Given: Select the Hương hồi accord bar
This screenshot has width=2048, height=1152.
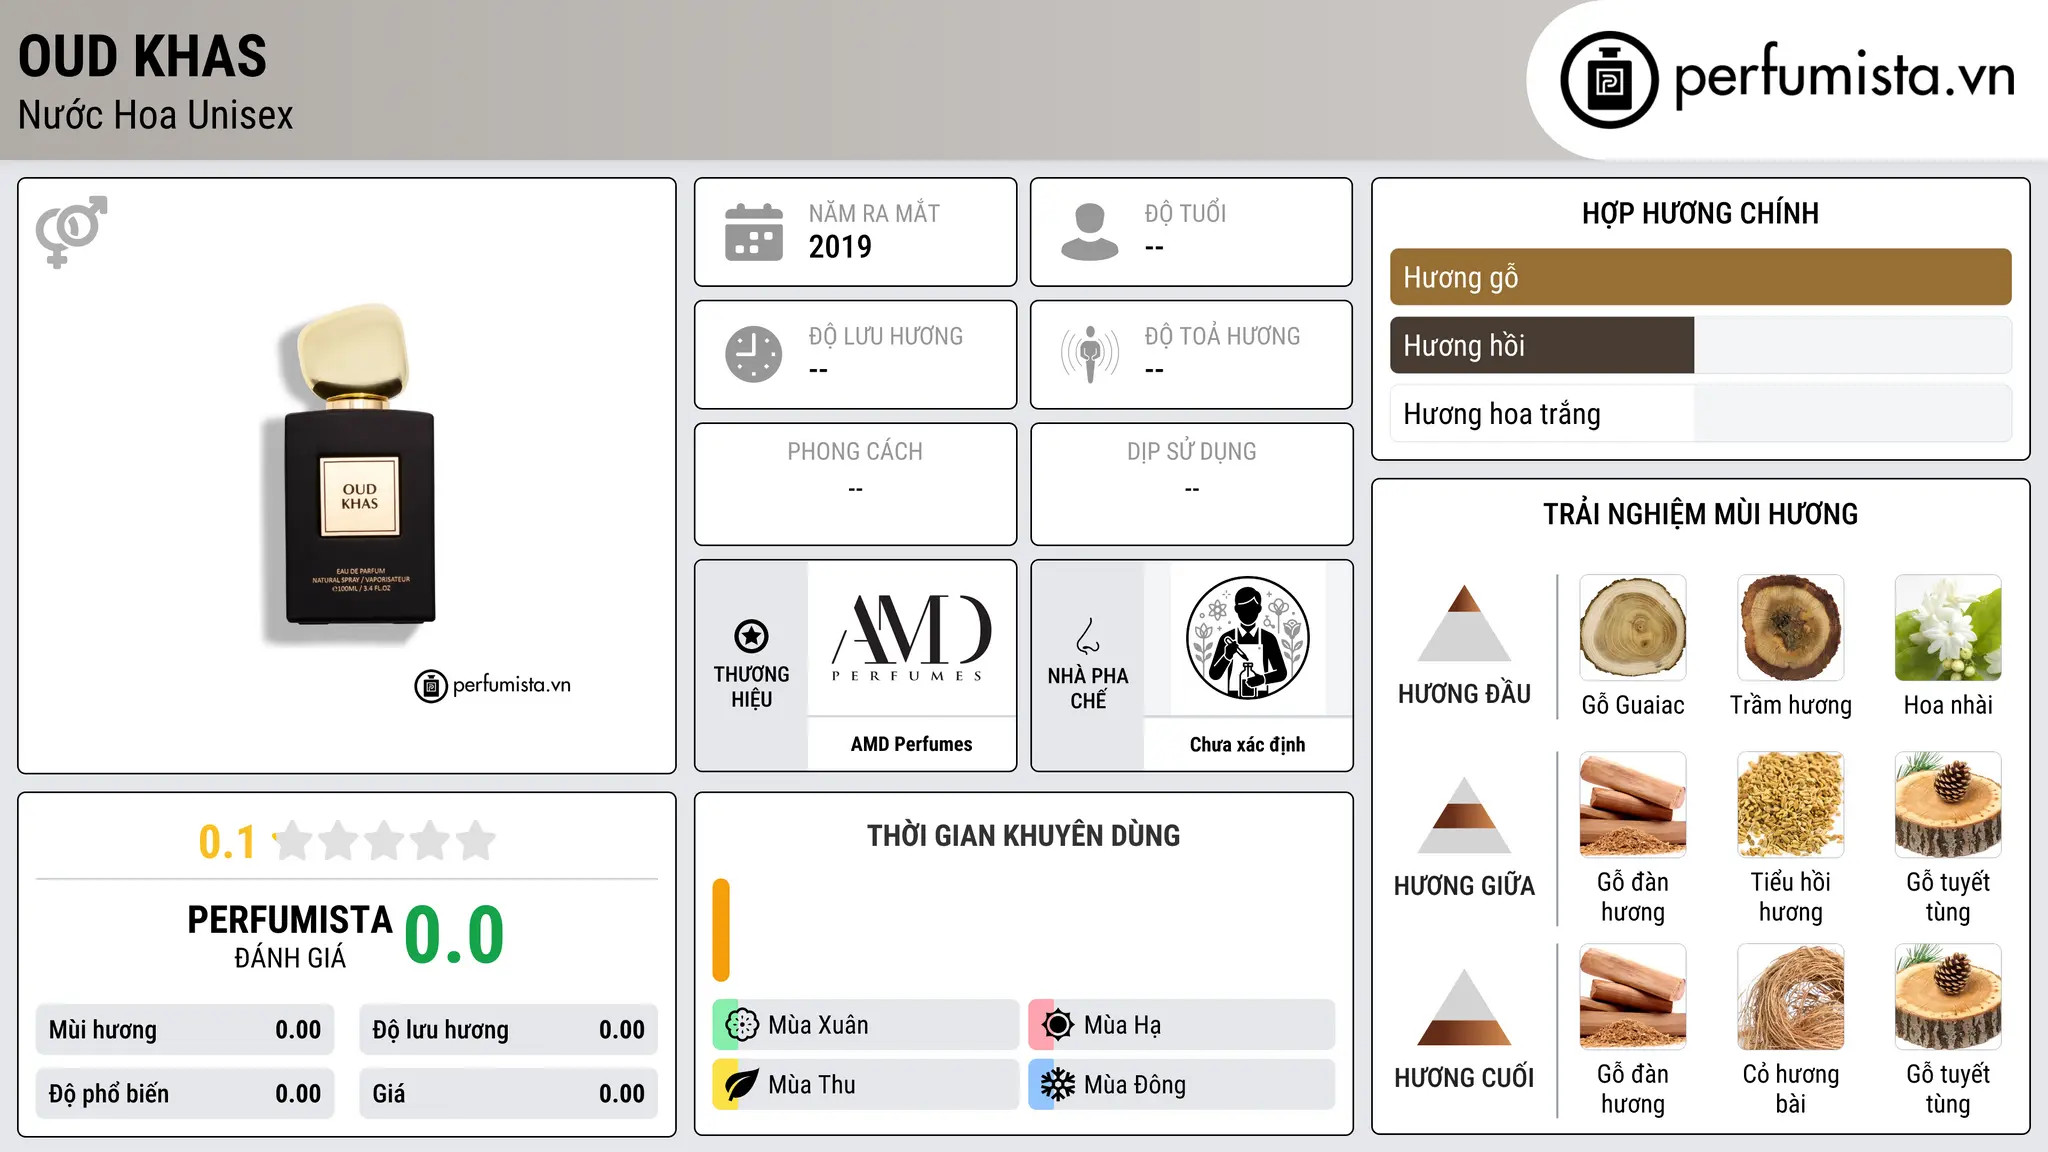Looking at the screenshot, I should coord(1700,345).
